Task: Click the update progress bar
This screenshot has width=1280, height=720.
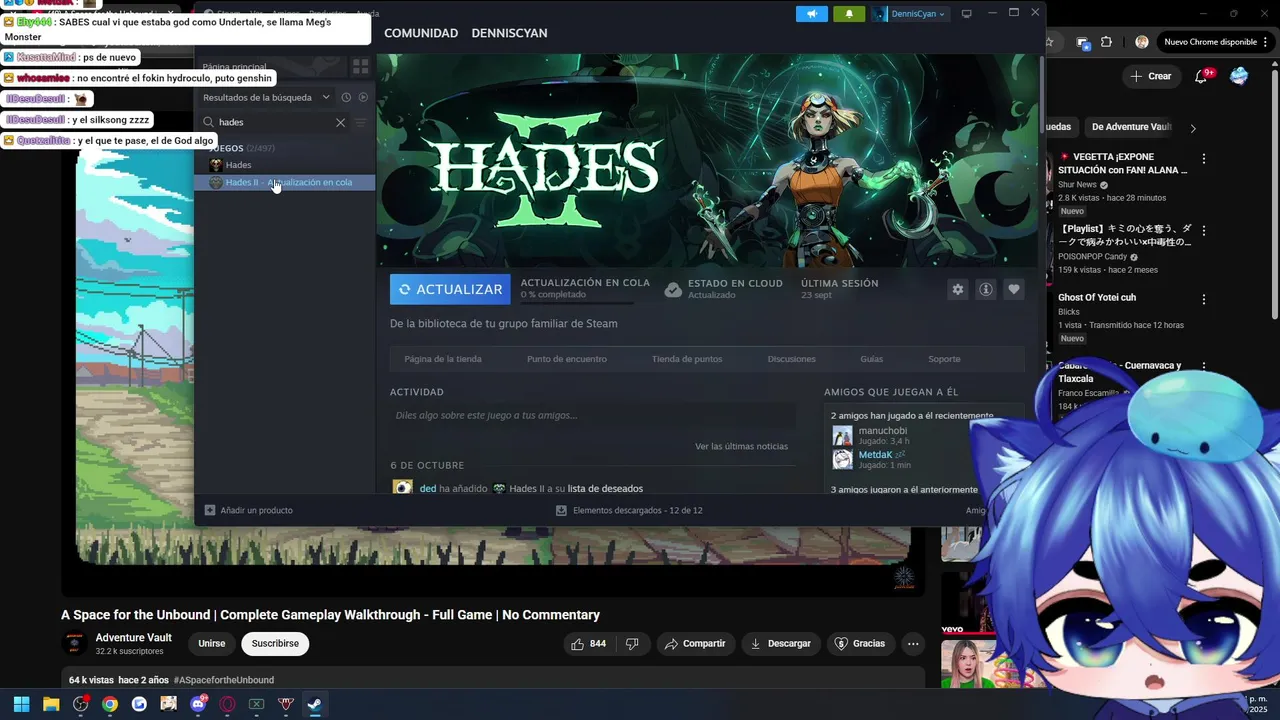Action: point(576,302)
